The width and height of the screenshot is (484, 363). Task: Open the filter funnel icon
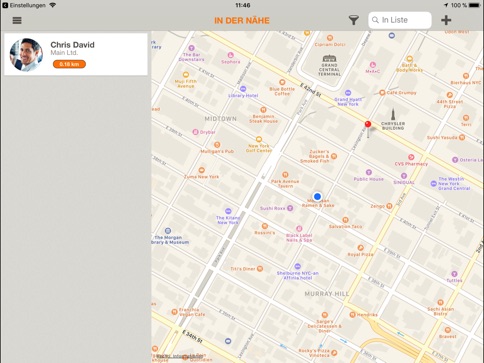[354, 20]
